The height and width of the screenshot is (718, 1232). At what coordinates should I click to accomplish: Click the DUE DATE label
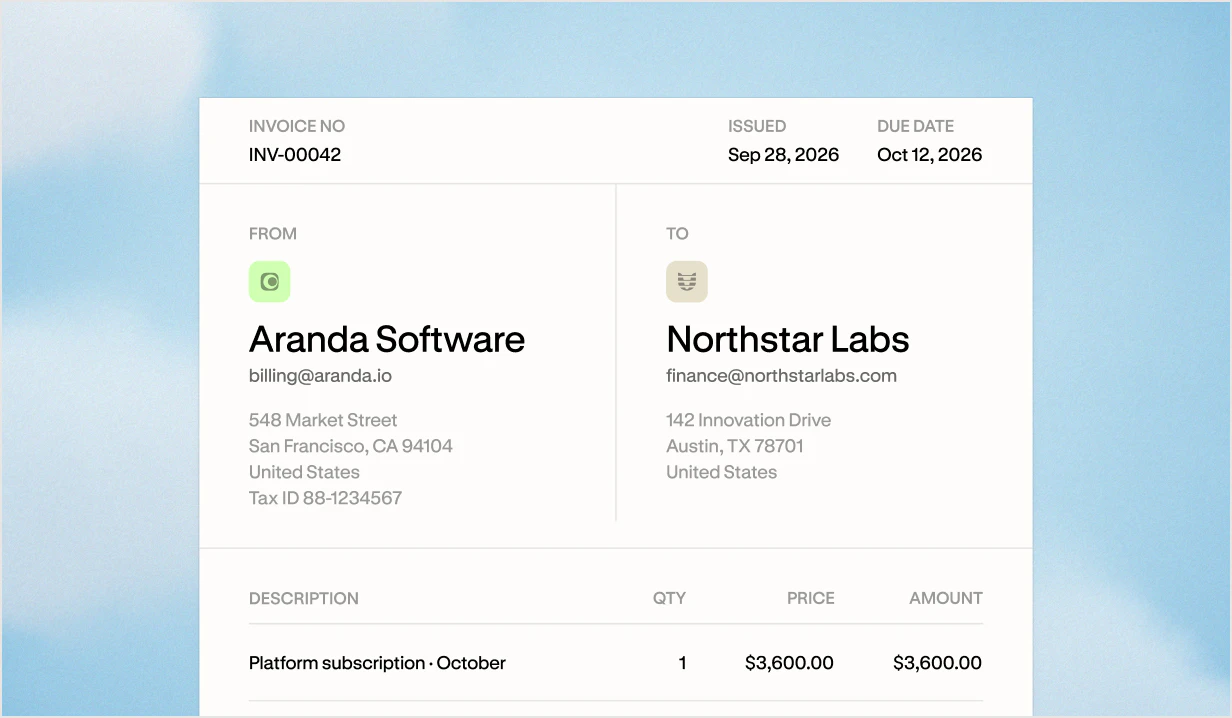tap(916, 126)
